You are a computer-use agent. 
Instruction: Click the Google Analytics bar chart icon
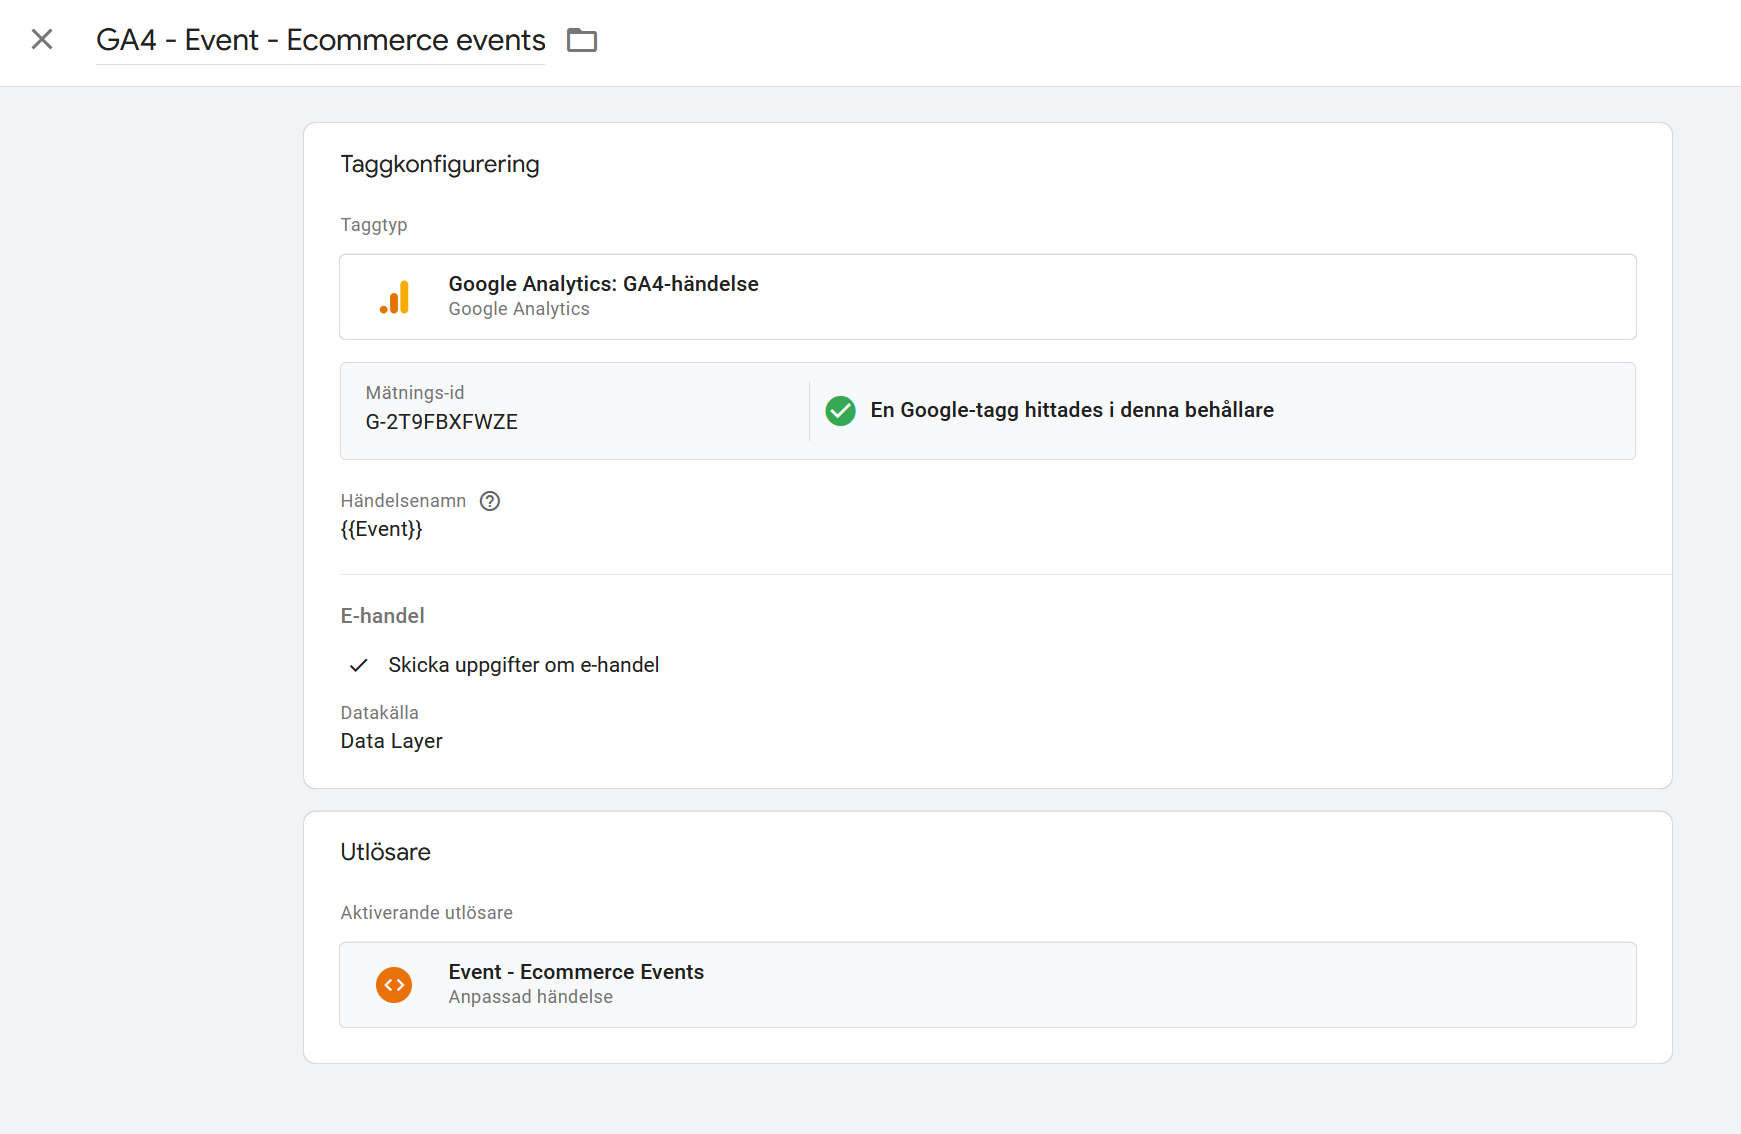(x=395, y=297)
